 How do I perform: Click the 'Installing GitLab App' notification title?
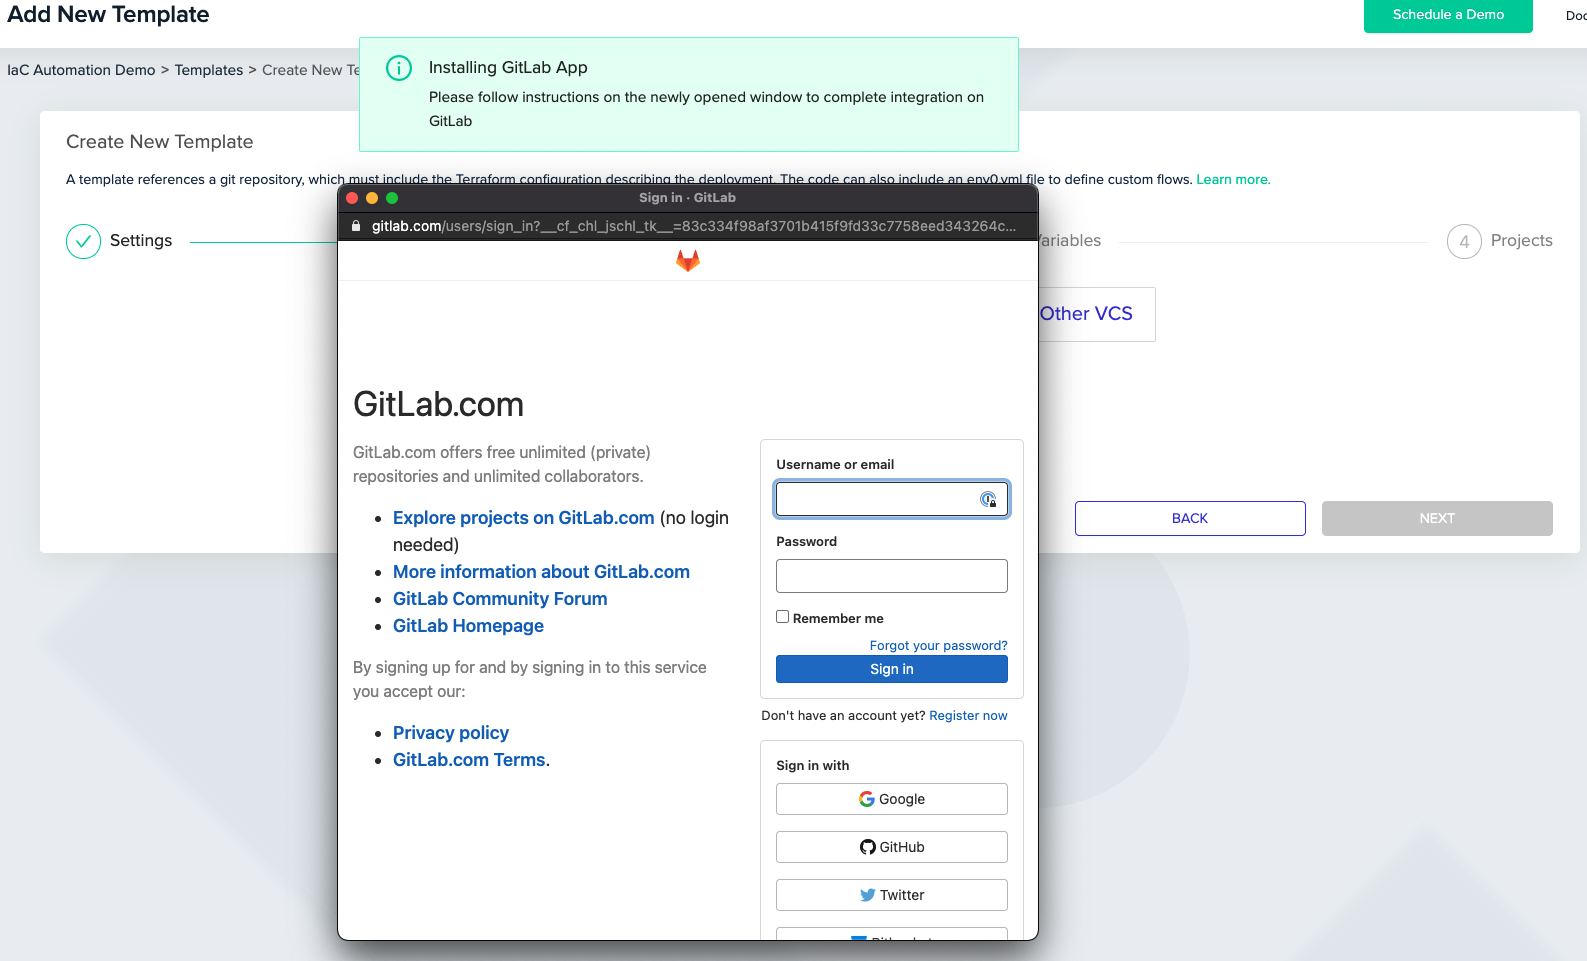pyautogui.click(x=508, y=68)
